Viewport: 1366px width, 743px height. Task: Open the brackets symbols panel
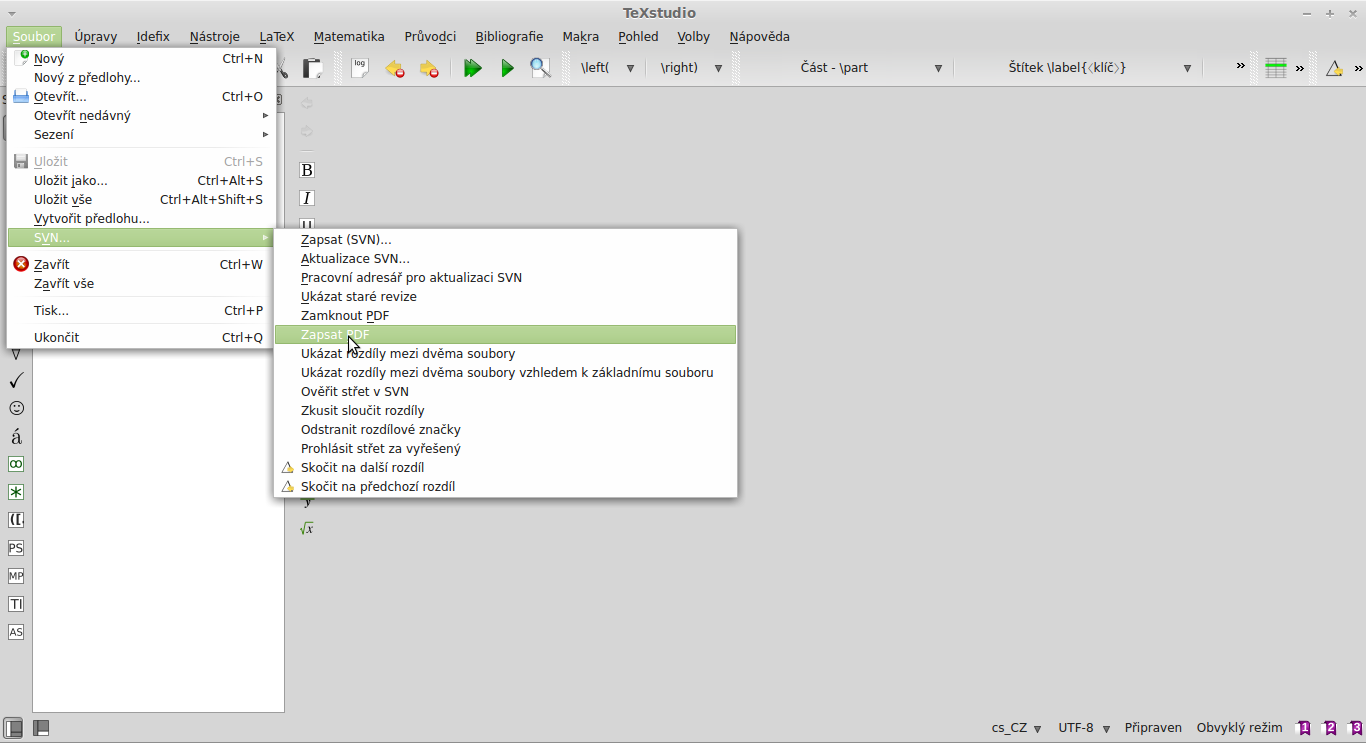(x=16, y=520)
